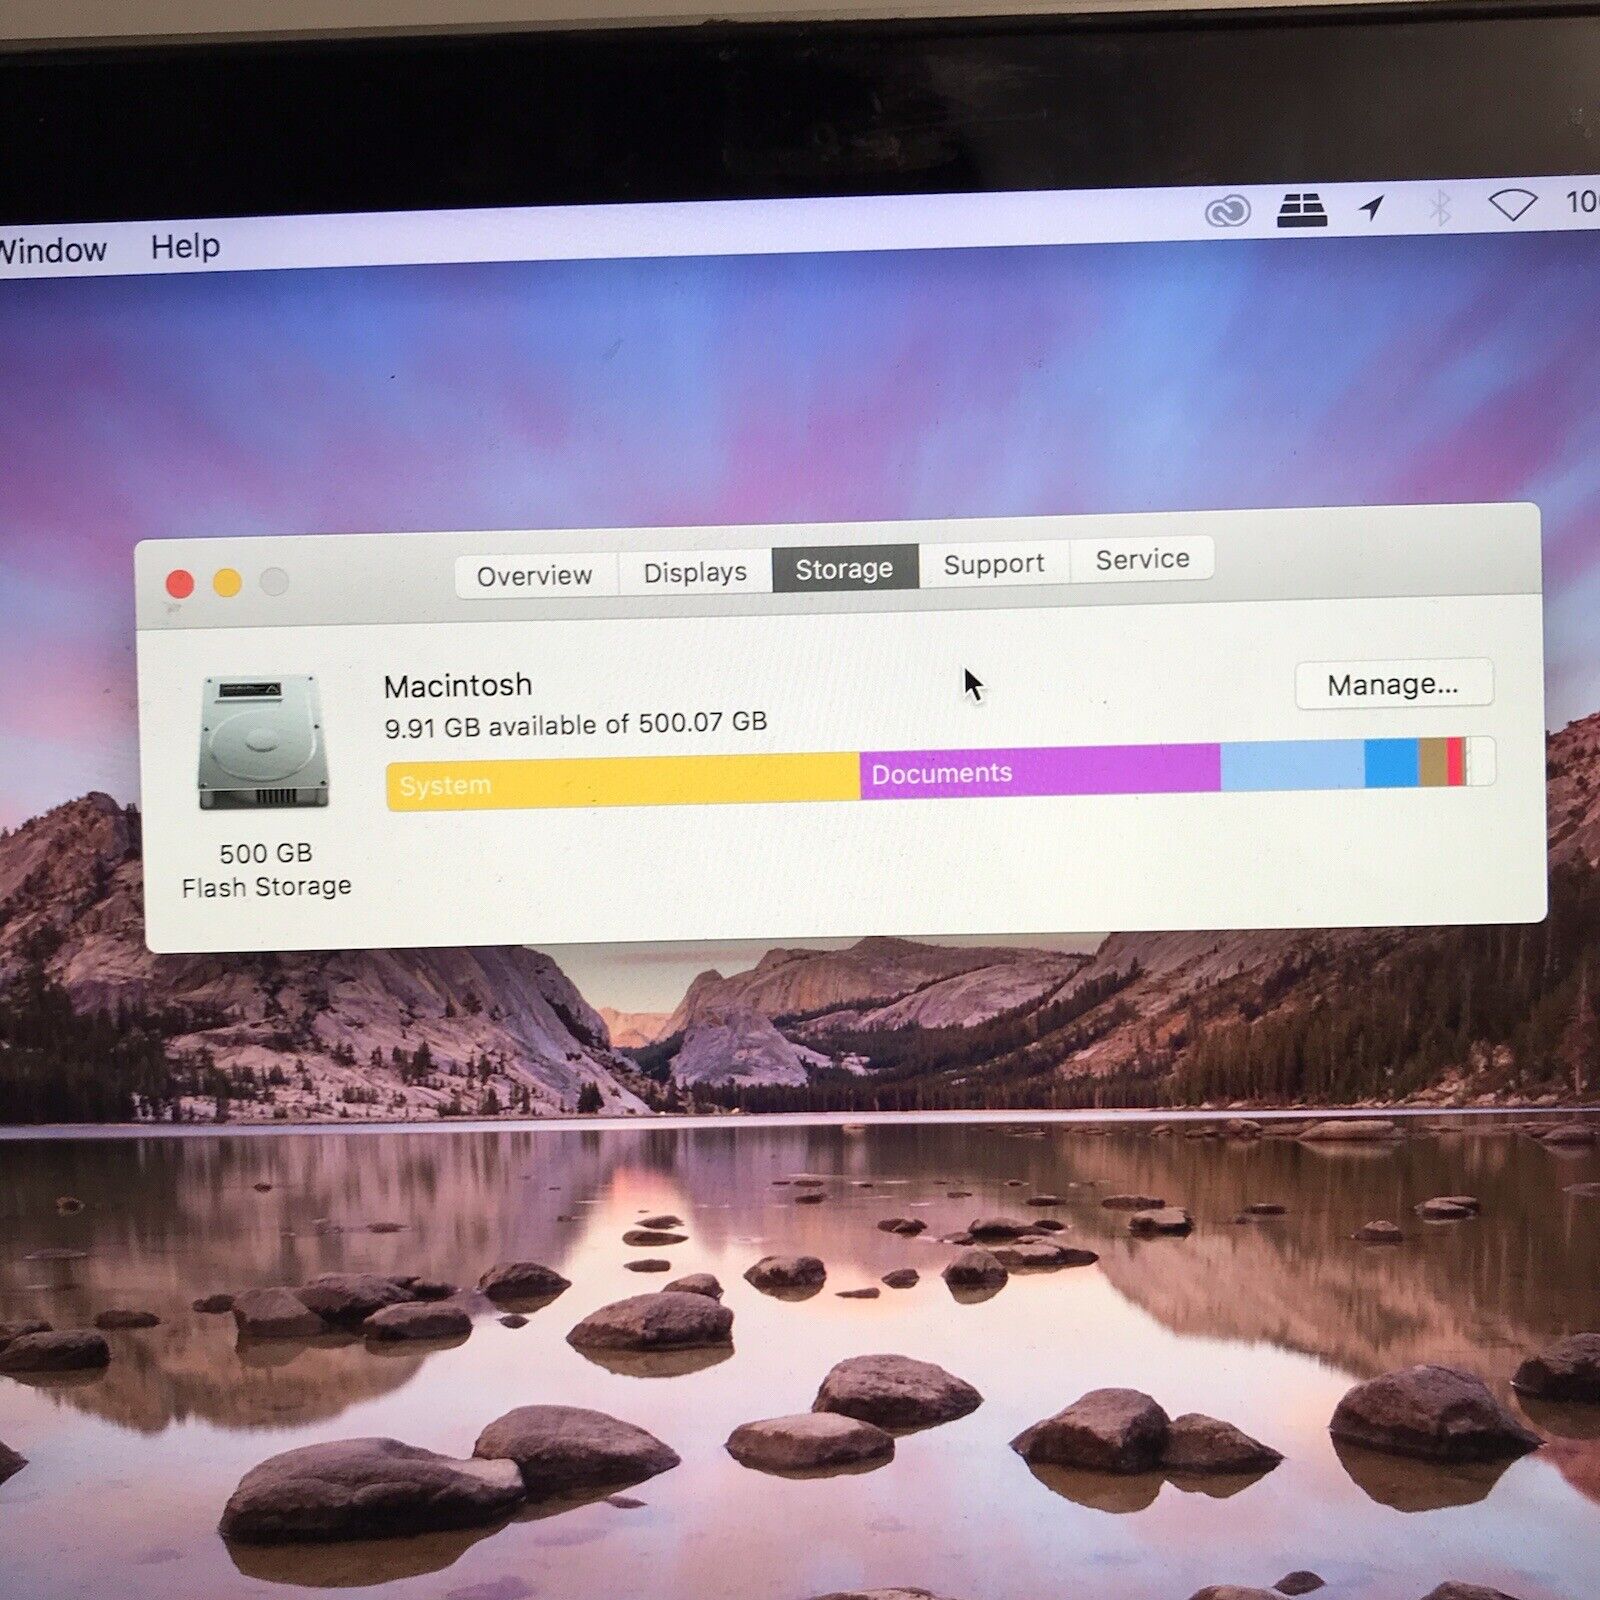The image size is (1600, 1600).
Task: Click the red storage segment
Action: (1456, 761)
